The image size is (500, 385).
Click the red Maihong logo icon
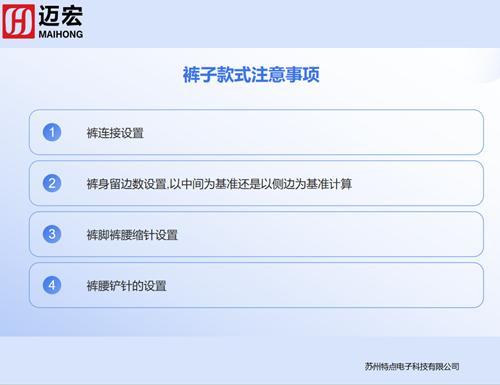tap(18, 21)
